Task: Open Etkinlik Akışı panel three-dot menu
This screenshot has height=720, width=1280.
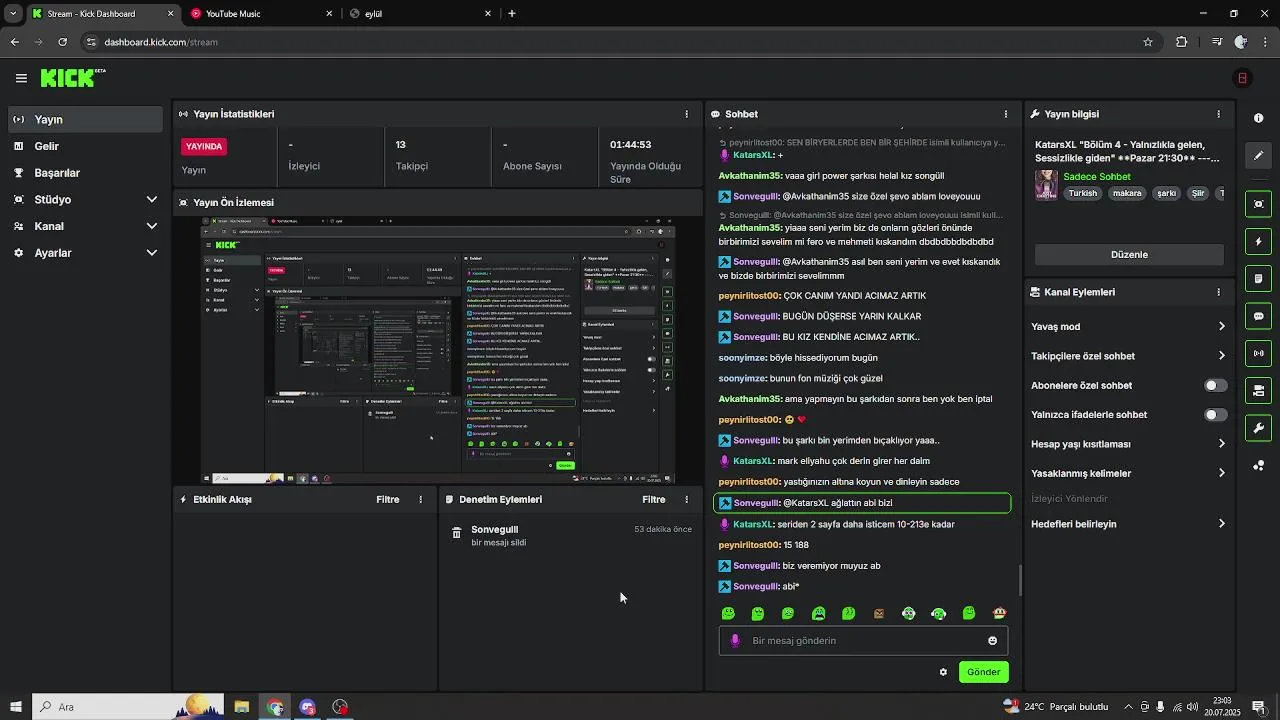Action: click(x=420, y=499)
